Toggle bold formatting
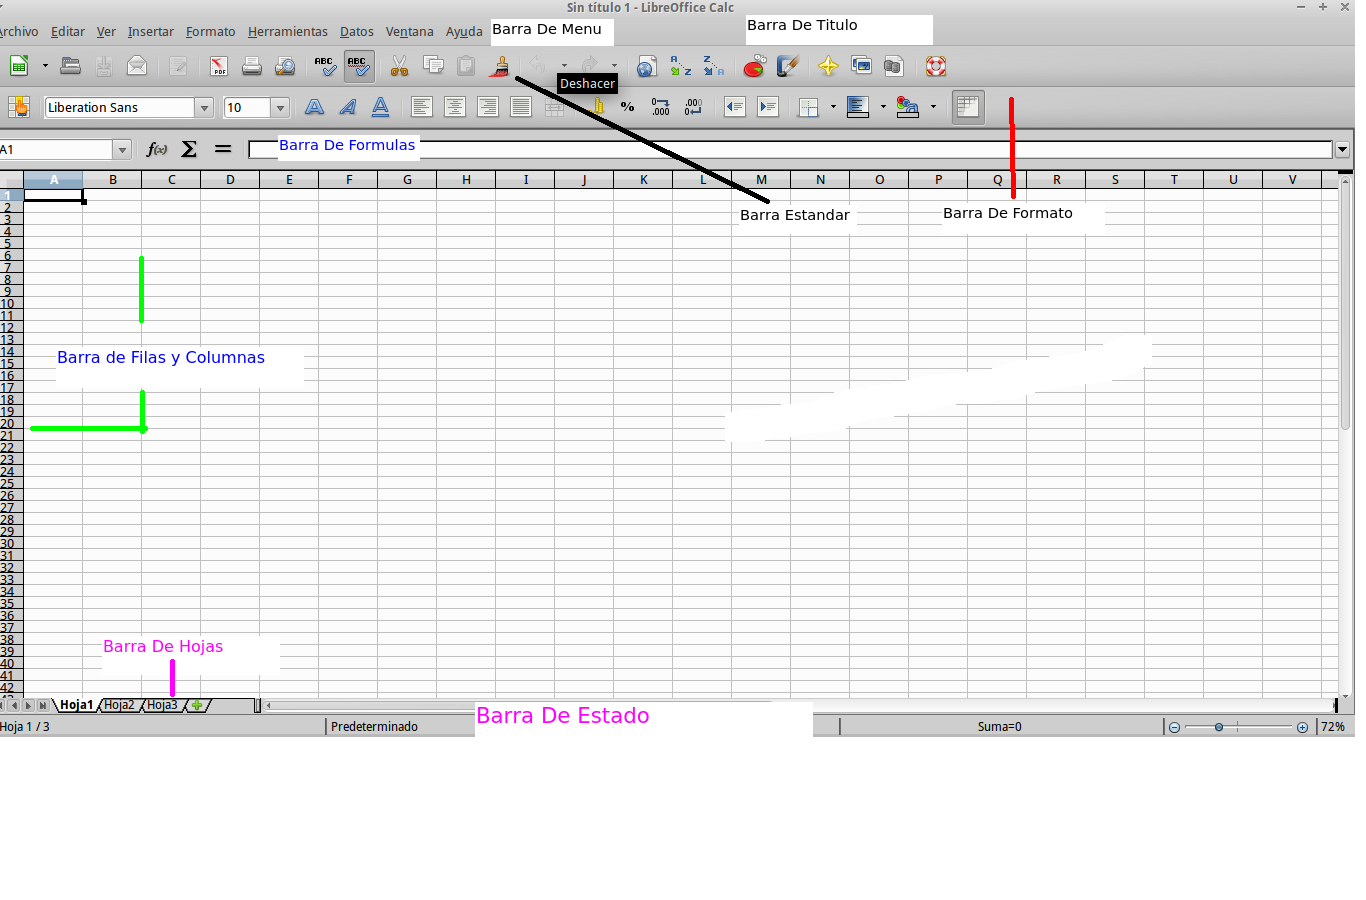 [314, 107]
